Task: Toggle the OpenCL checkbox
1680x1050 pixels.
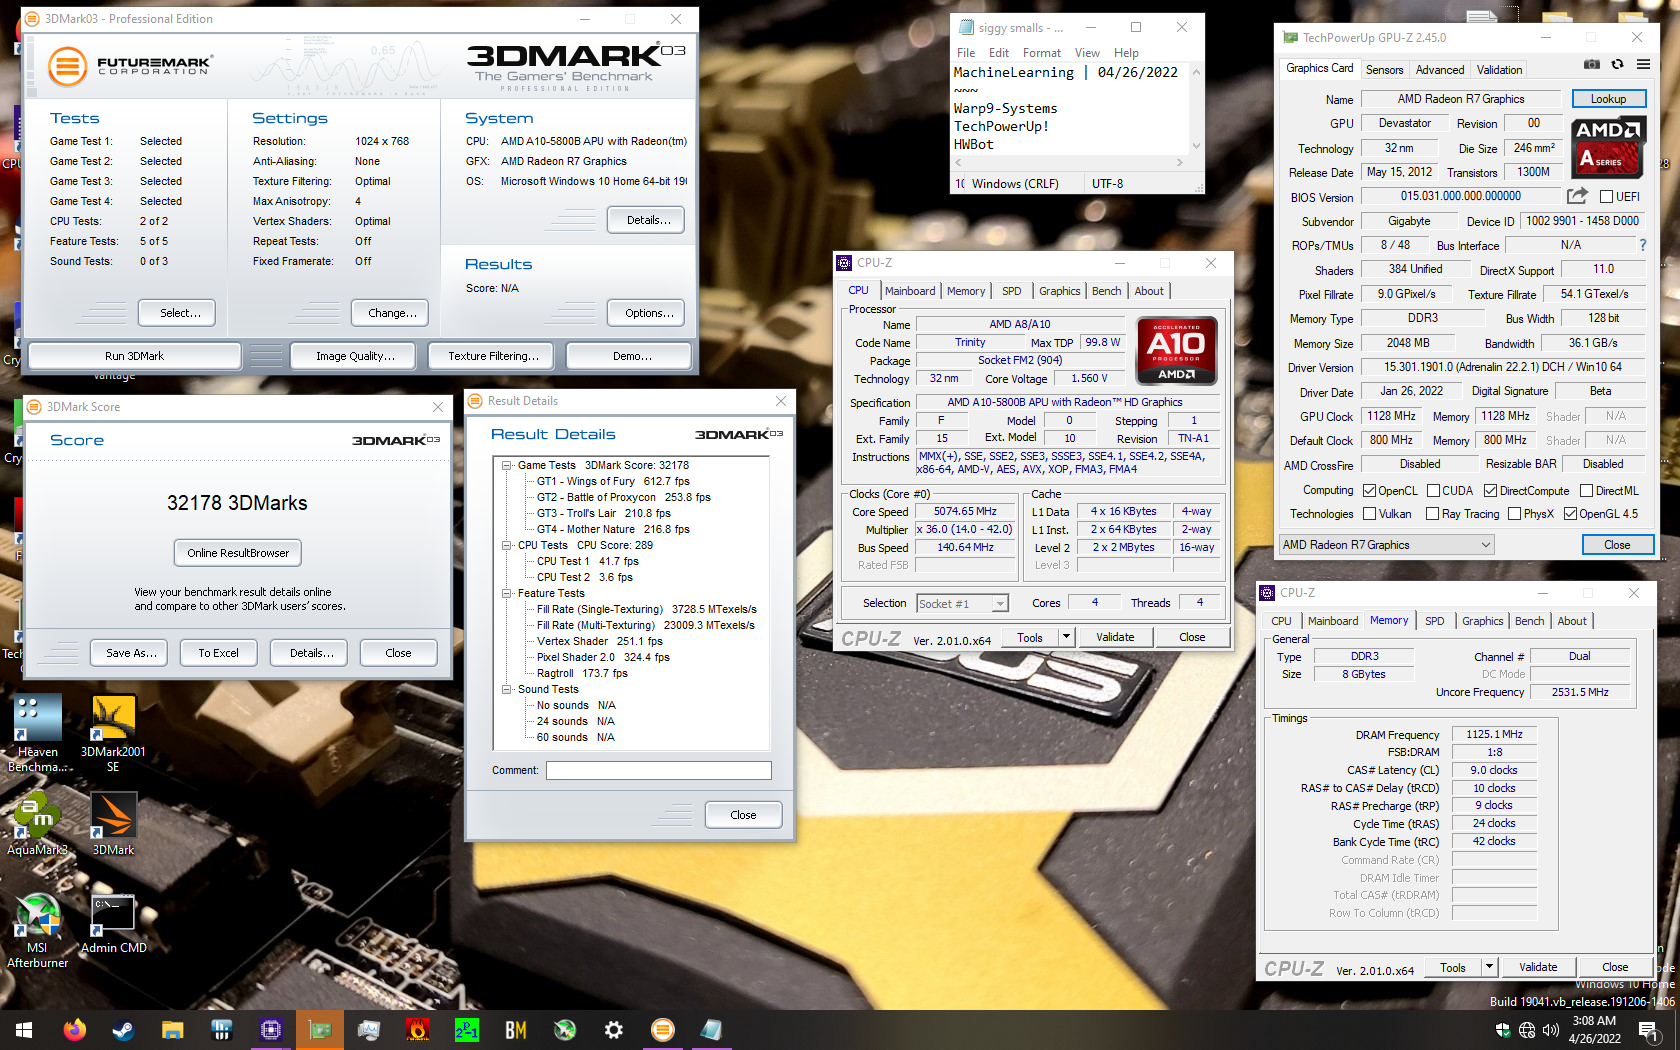Action: (1370, 491)
